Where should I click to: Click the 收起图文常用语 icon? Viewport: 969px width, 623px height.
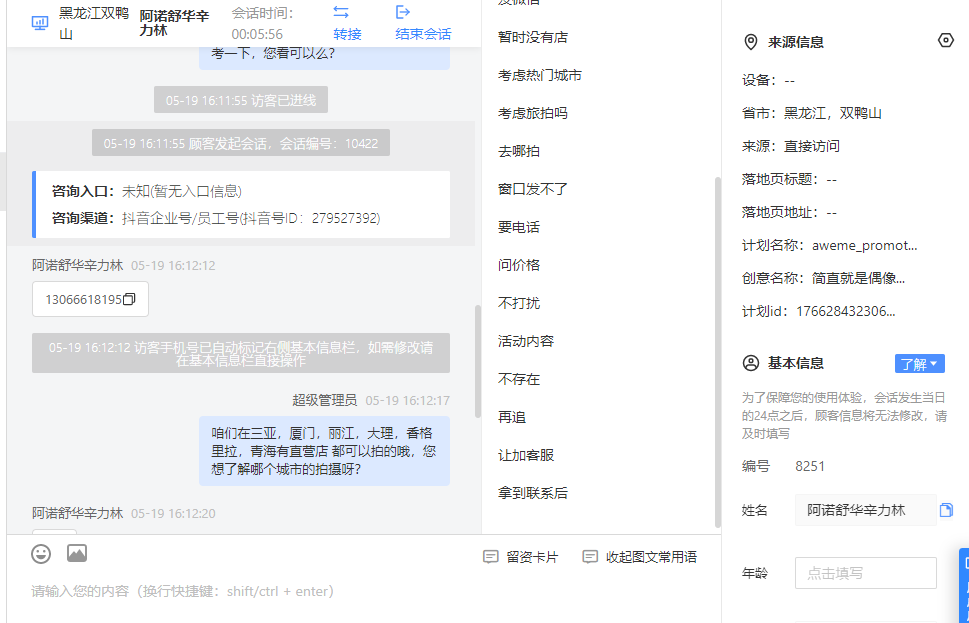tap(590, 557)
